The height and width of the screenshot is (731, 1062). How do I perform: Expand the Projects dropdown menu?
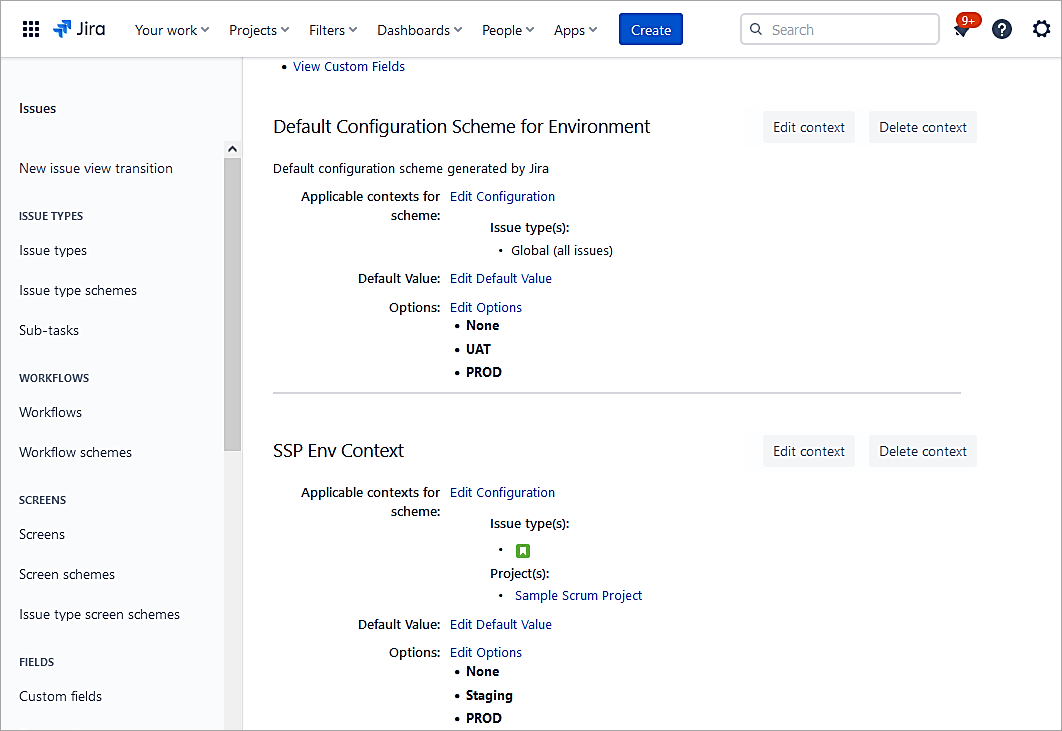(x=259, y=30)
